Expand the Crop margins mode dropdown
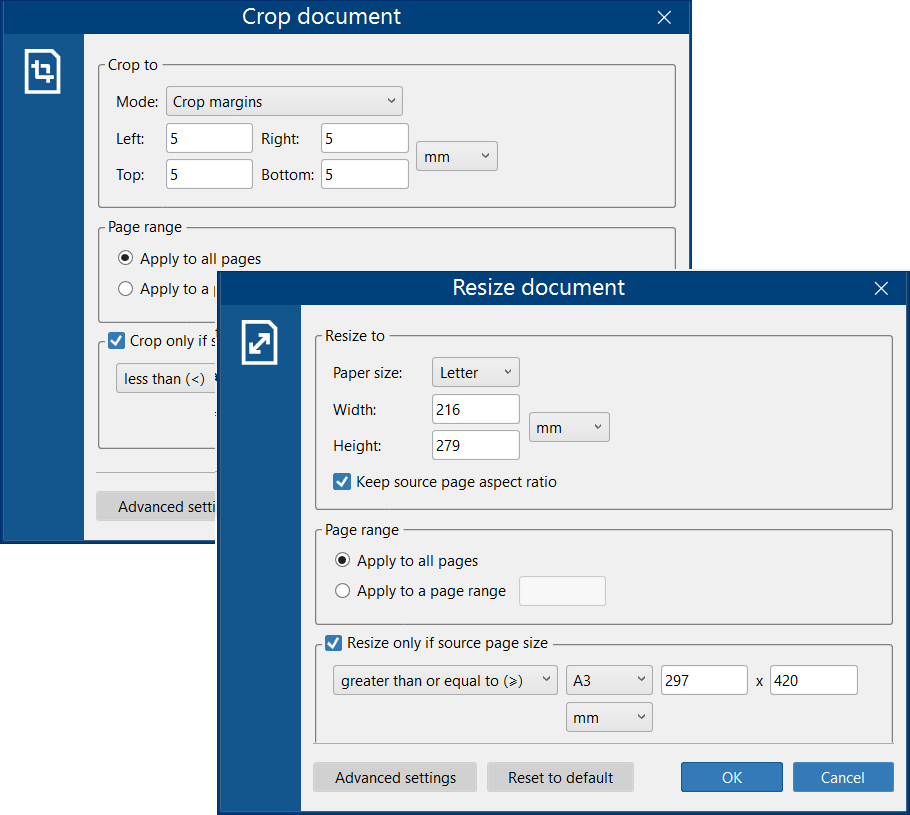Viewport: 910px width, 815px height. (x=284, y=101)
